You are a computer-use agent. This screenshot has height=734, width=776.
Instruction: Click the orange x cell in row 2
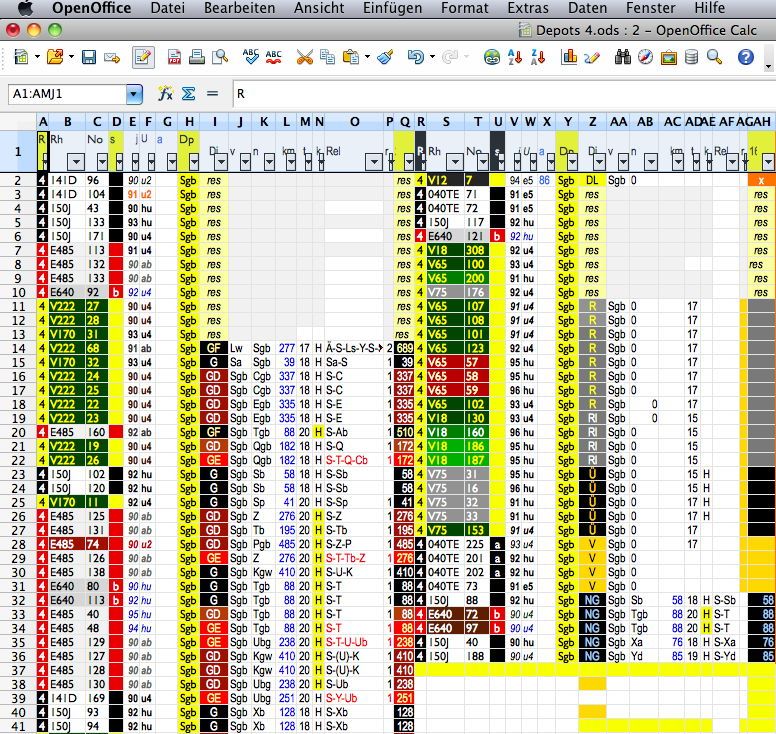coord(761,180)
